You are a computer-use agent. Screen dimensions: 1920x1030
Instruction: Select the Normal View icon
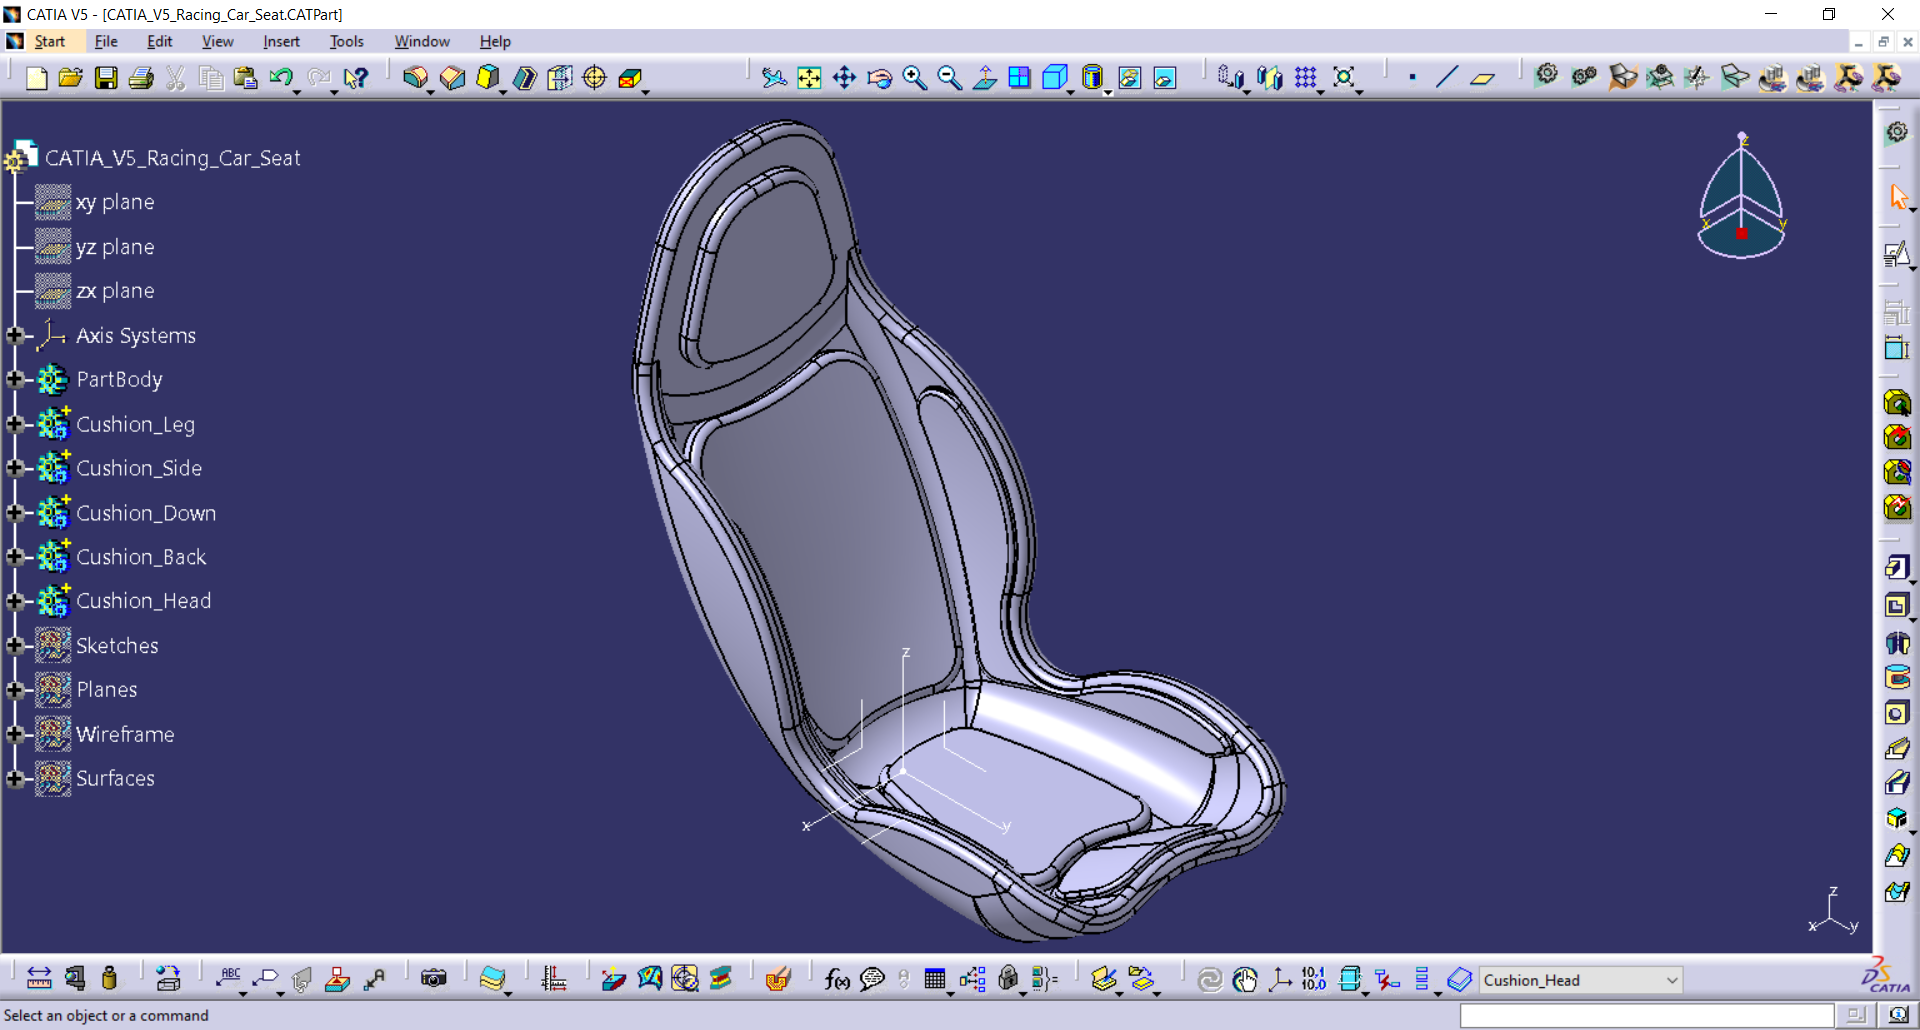[x=985, y=78]
